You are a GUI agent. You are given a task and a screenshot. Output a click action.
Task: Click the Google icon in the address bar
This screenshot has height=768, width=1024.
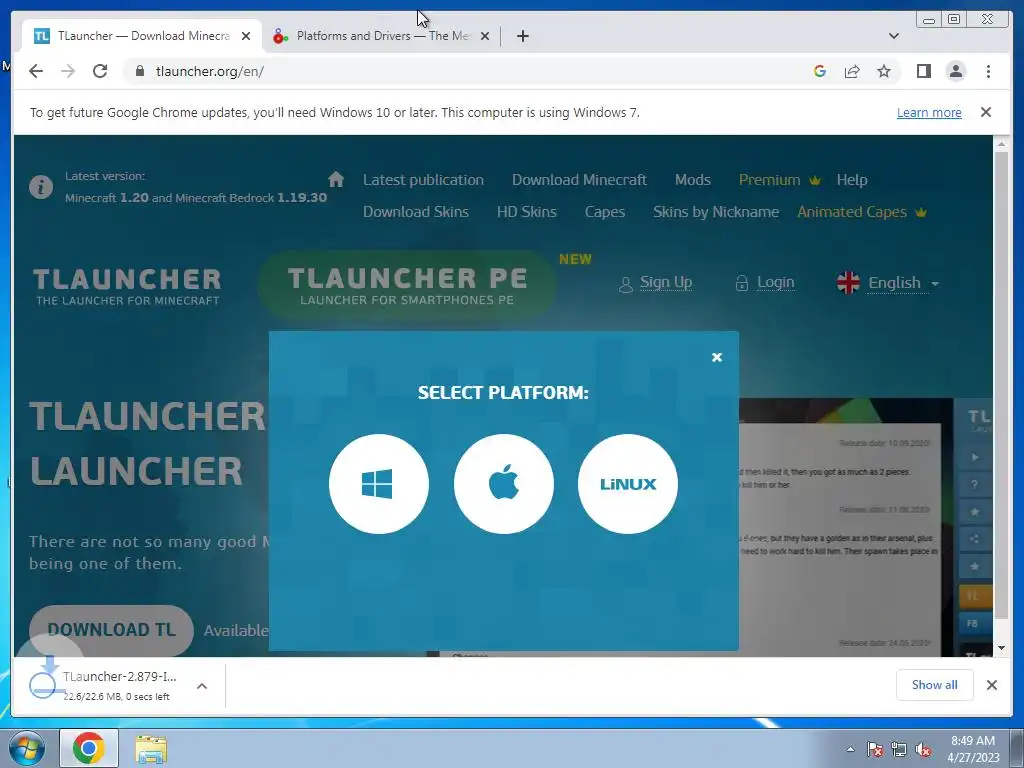point(820,71)
